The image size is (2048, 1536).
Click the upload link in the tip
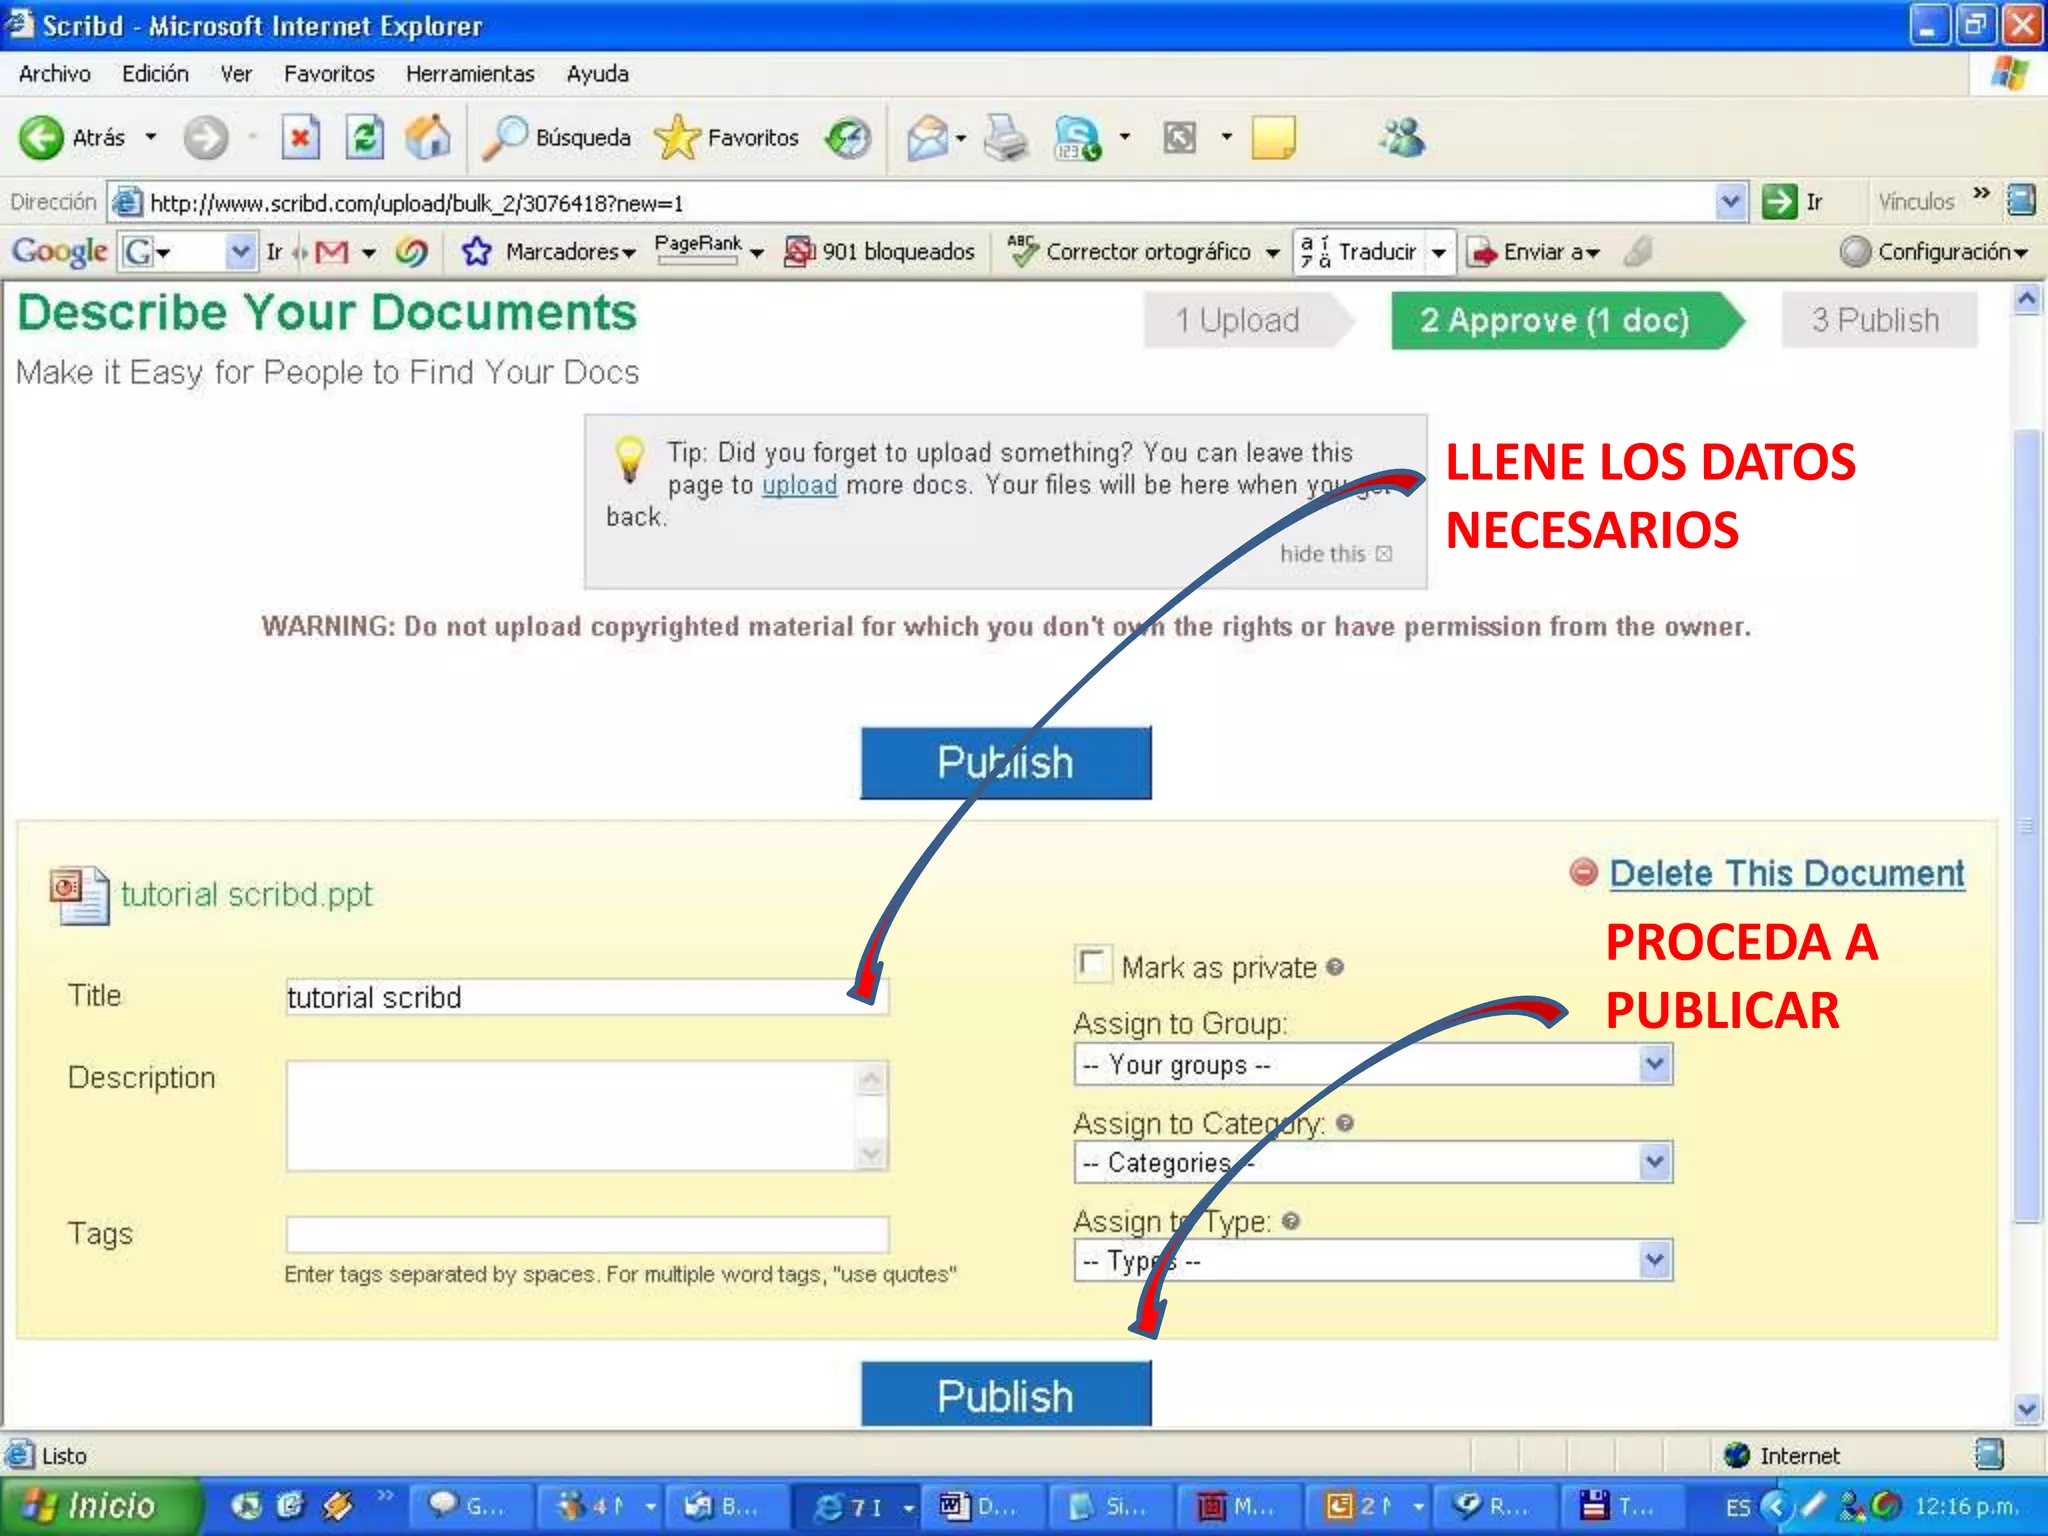(x=799, y=485)
